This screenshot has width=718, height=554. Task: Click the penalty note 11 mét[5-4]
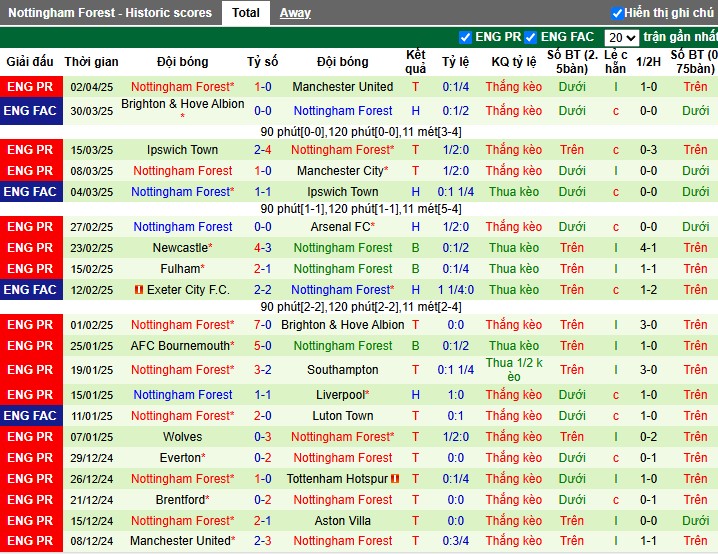click(x=432, y=209)
